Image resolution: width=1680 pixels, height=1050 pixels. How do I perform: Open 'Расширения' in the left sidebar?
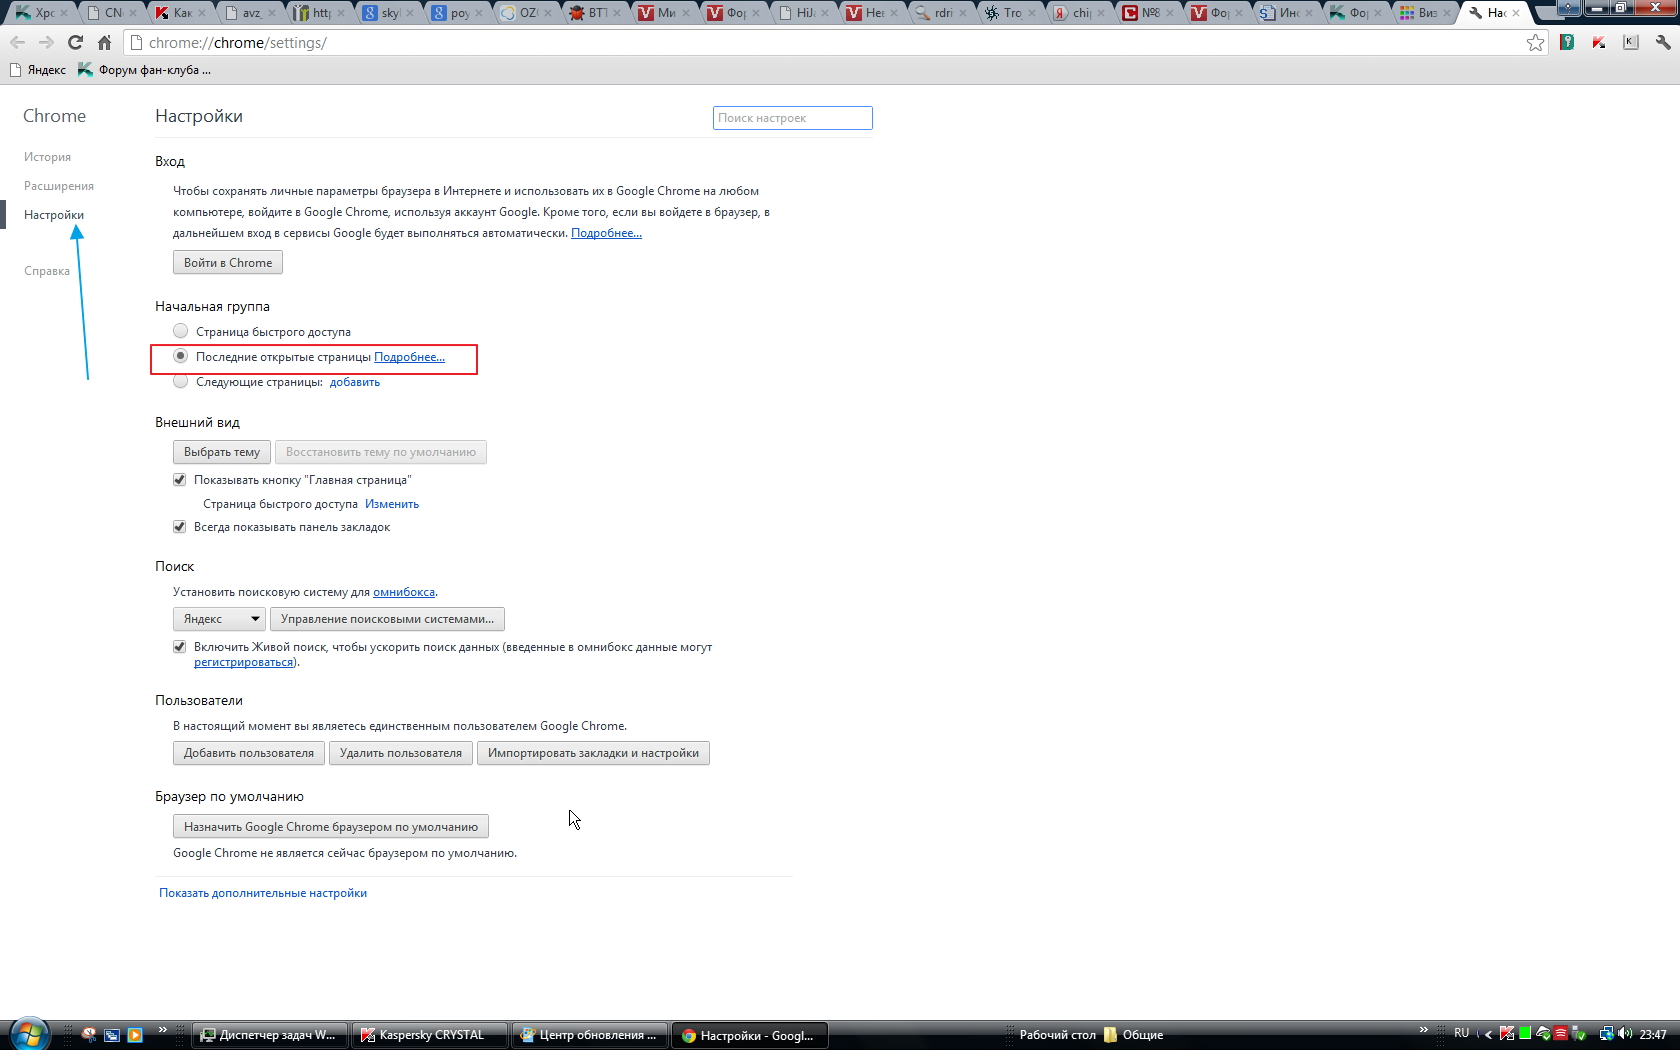click(59, 186)
